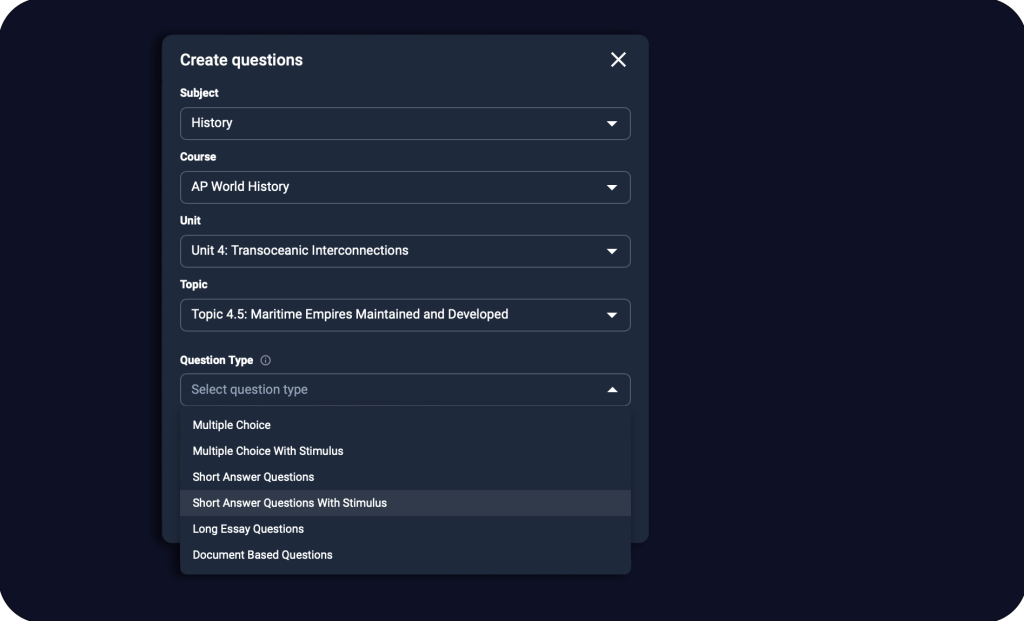Pick Short Answer Questions option
The width and height of the screenshot is (1024, 621).
253,477
